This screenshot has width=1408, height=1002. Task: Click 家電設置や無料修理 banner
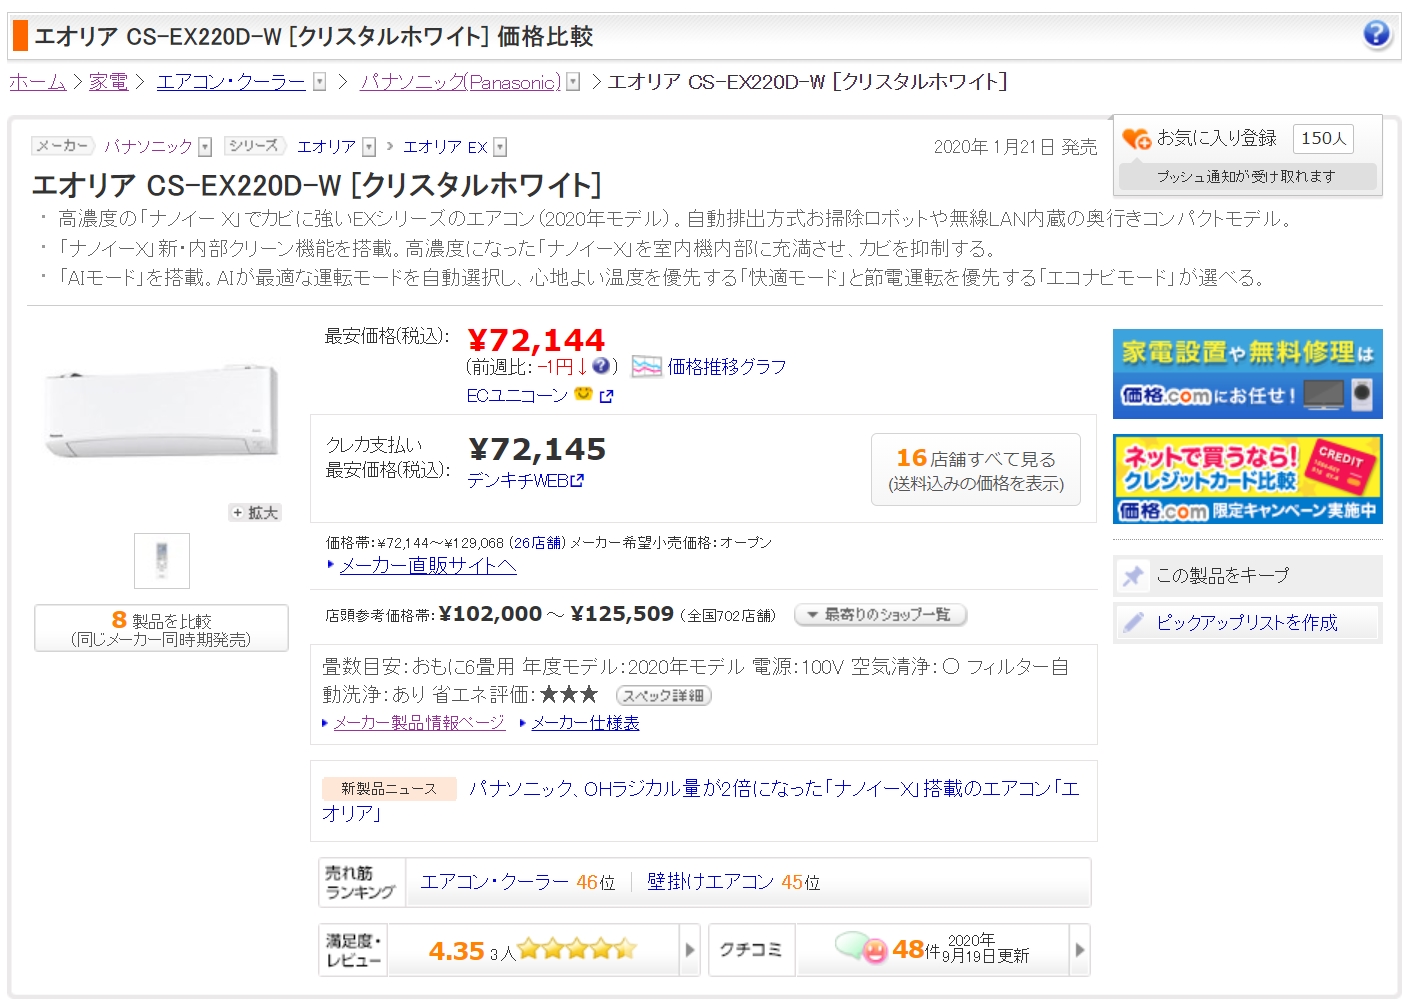click(1247, 374)
